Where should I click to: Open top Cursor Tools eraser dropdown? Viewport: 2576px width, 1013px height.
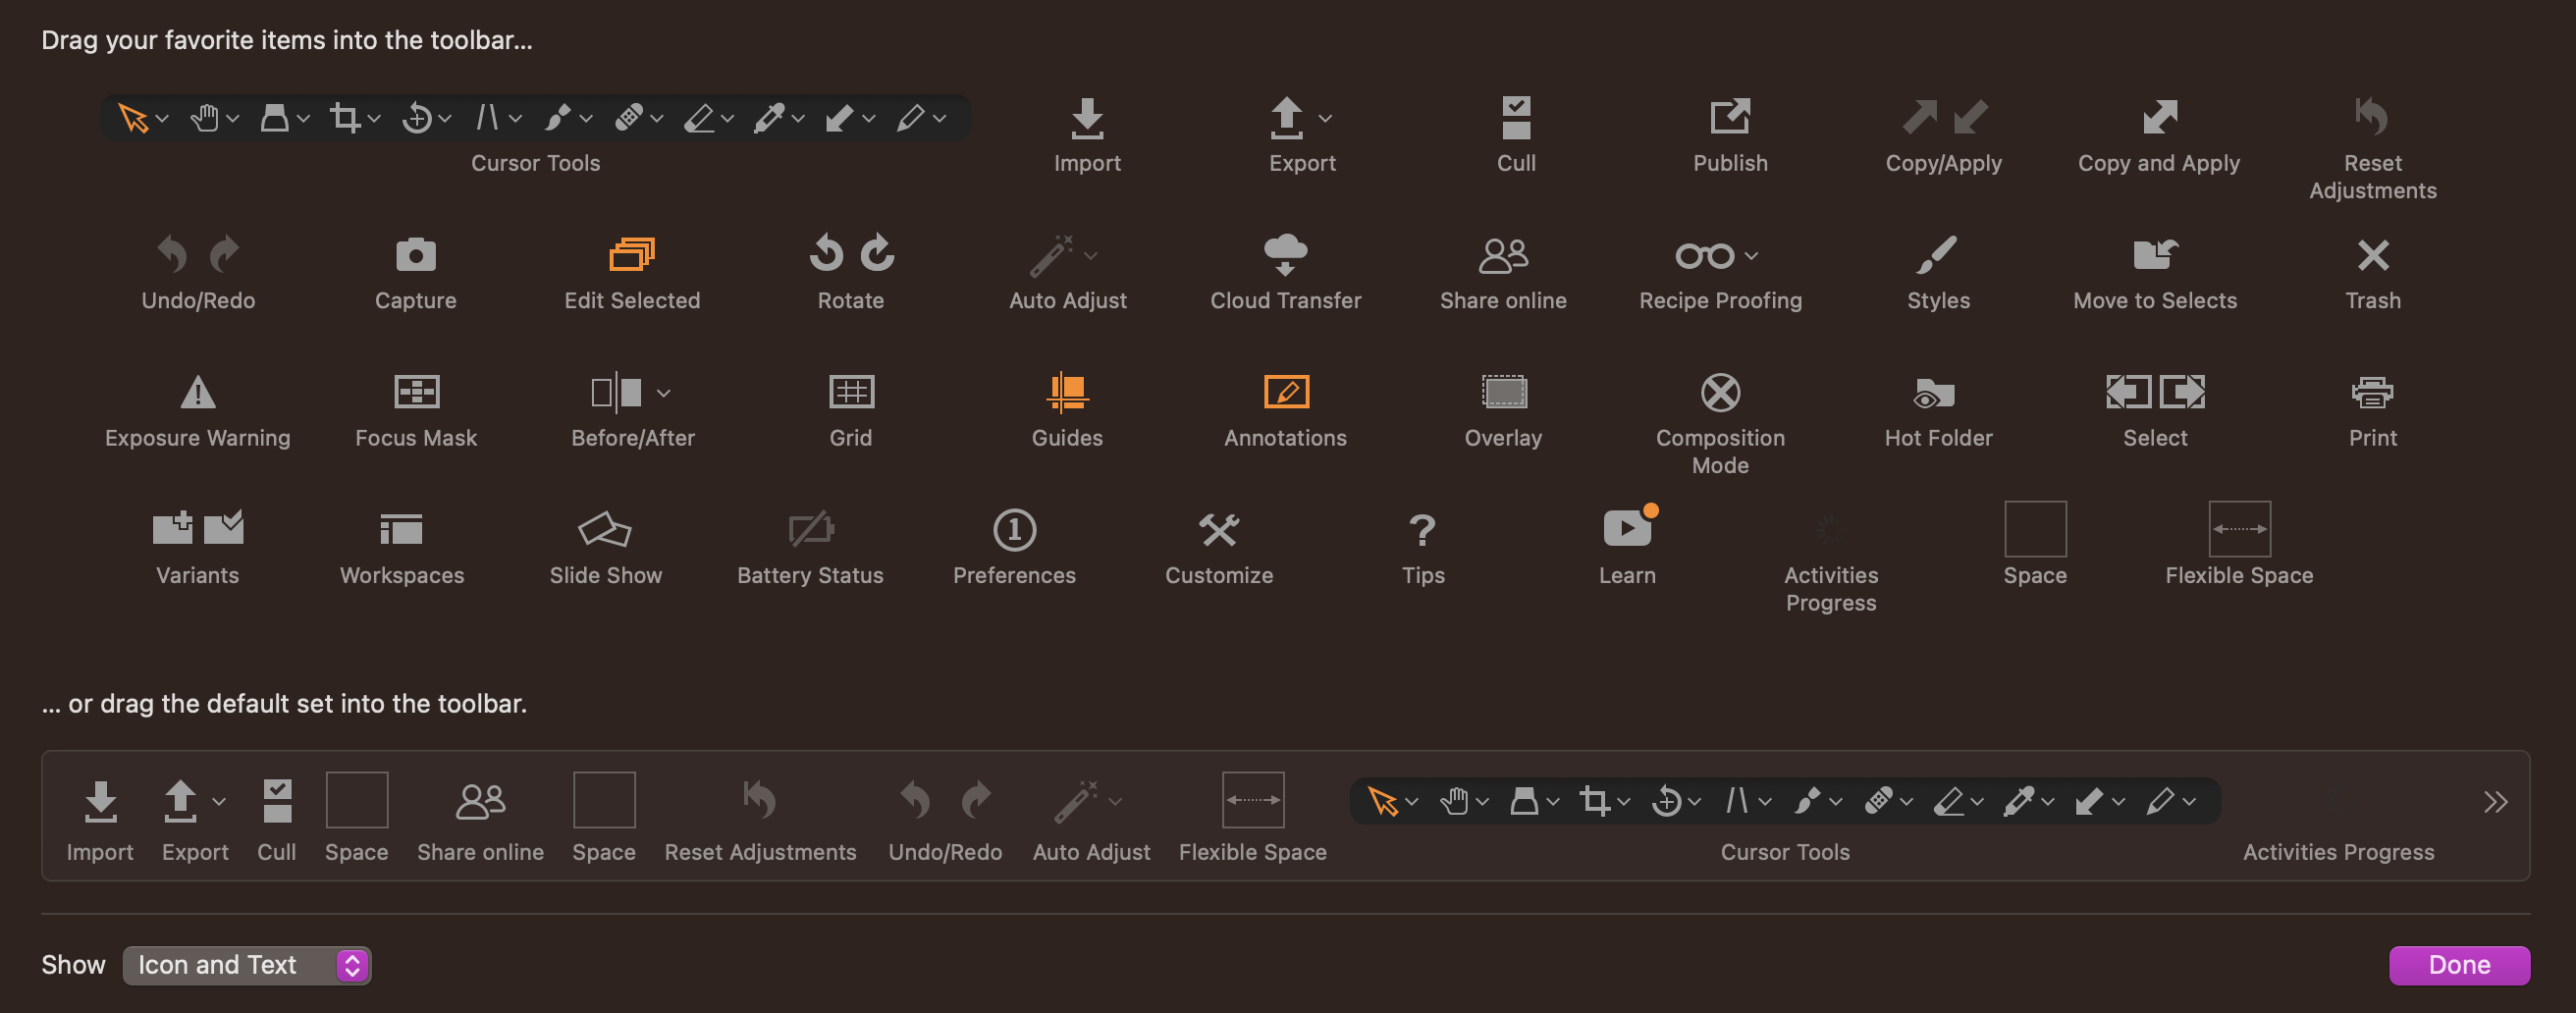coord(727,119)
